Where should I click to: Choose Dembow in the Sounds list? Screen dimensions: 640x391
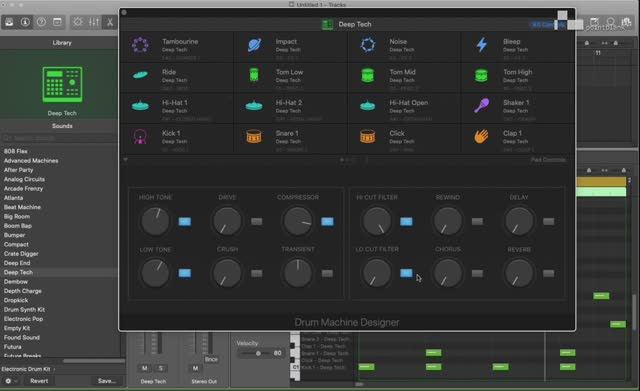tap(16, 282)
